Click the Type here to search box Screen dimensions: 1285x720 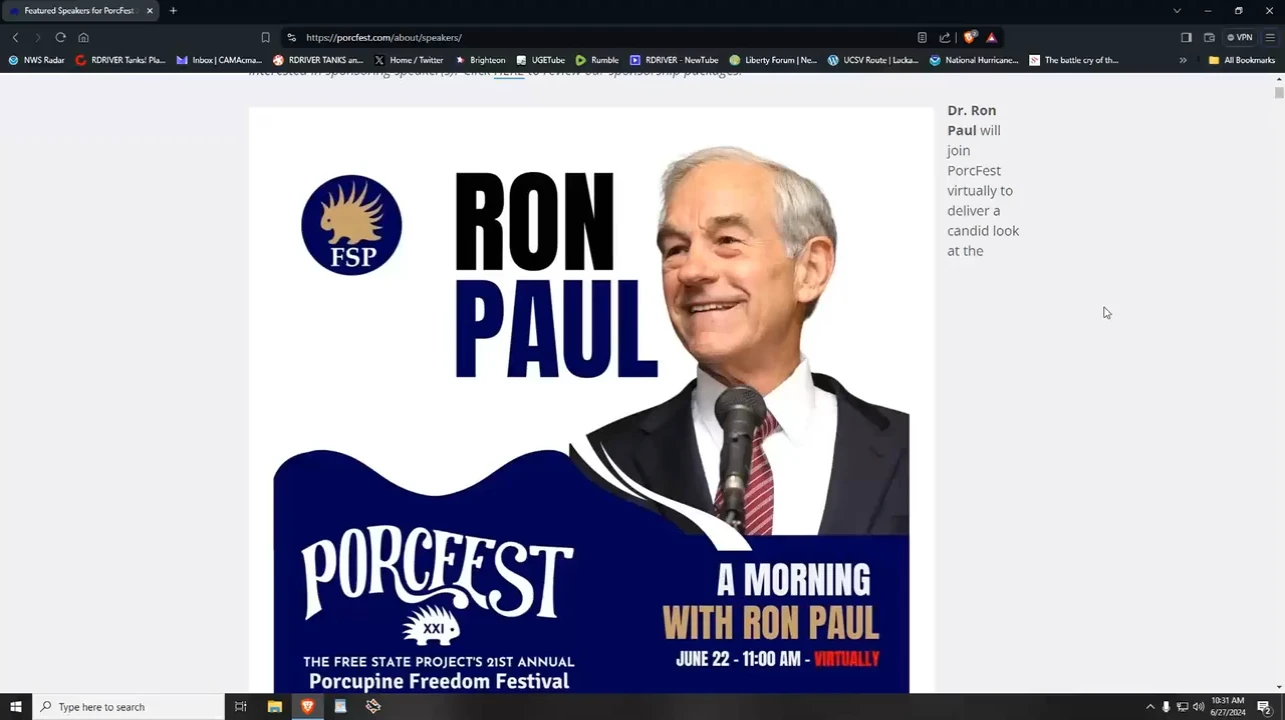coord(128,707)
